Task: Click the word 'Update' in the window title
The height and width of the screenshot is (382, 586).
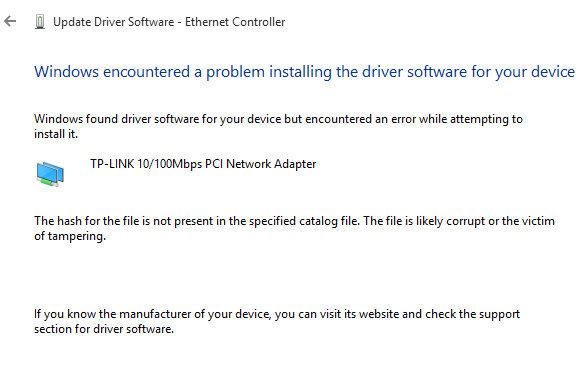Action: 72,22
